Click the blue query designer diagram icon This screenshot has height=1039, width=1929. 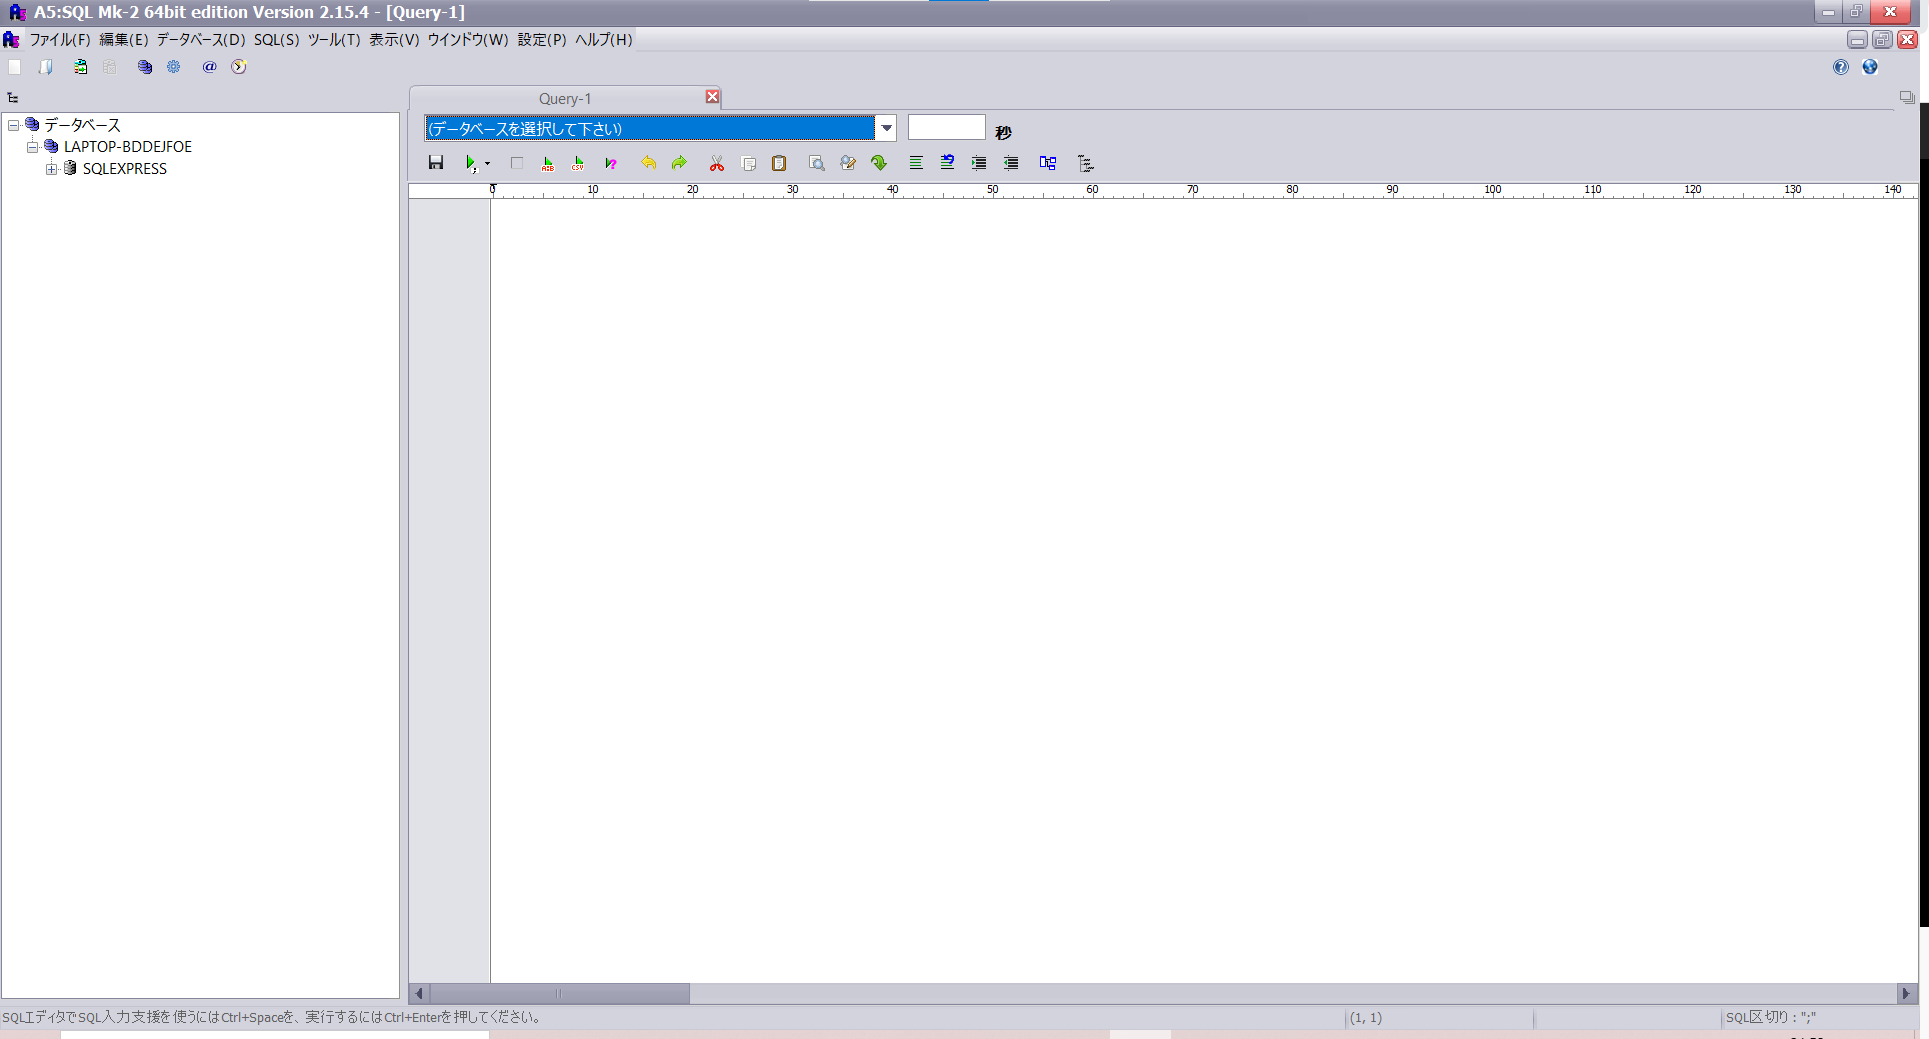(1048, 163)
